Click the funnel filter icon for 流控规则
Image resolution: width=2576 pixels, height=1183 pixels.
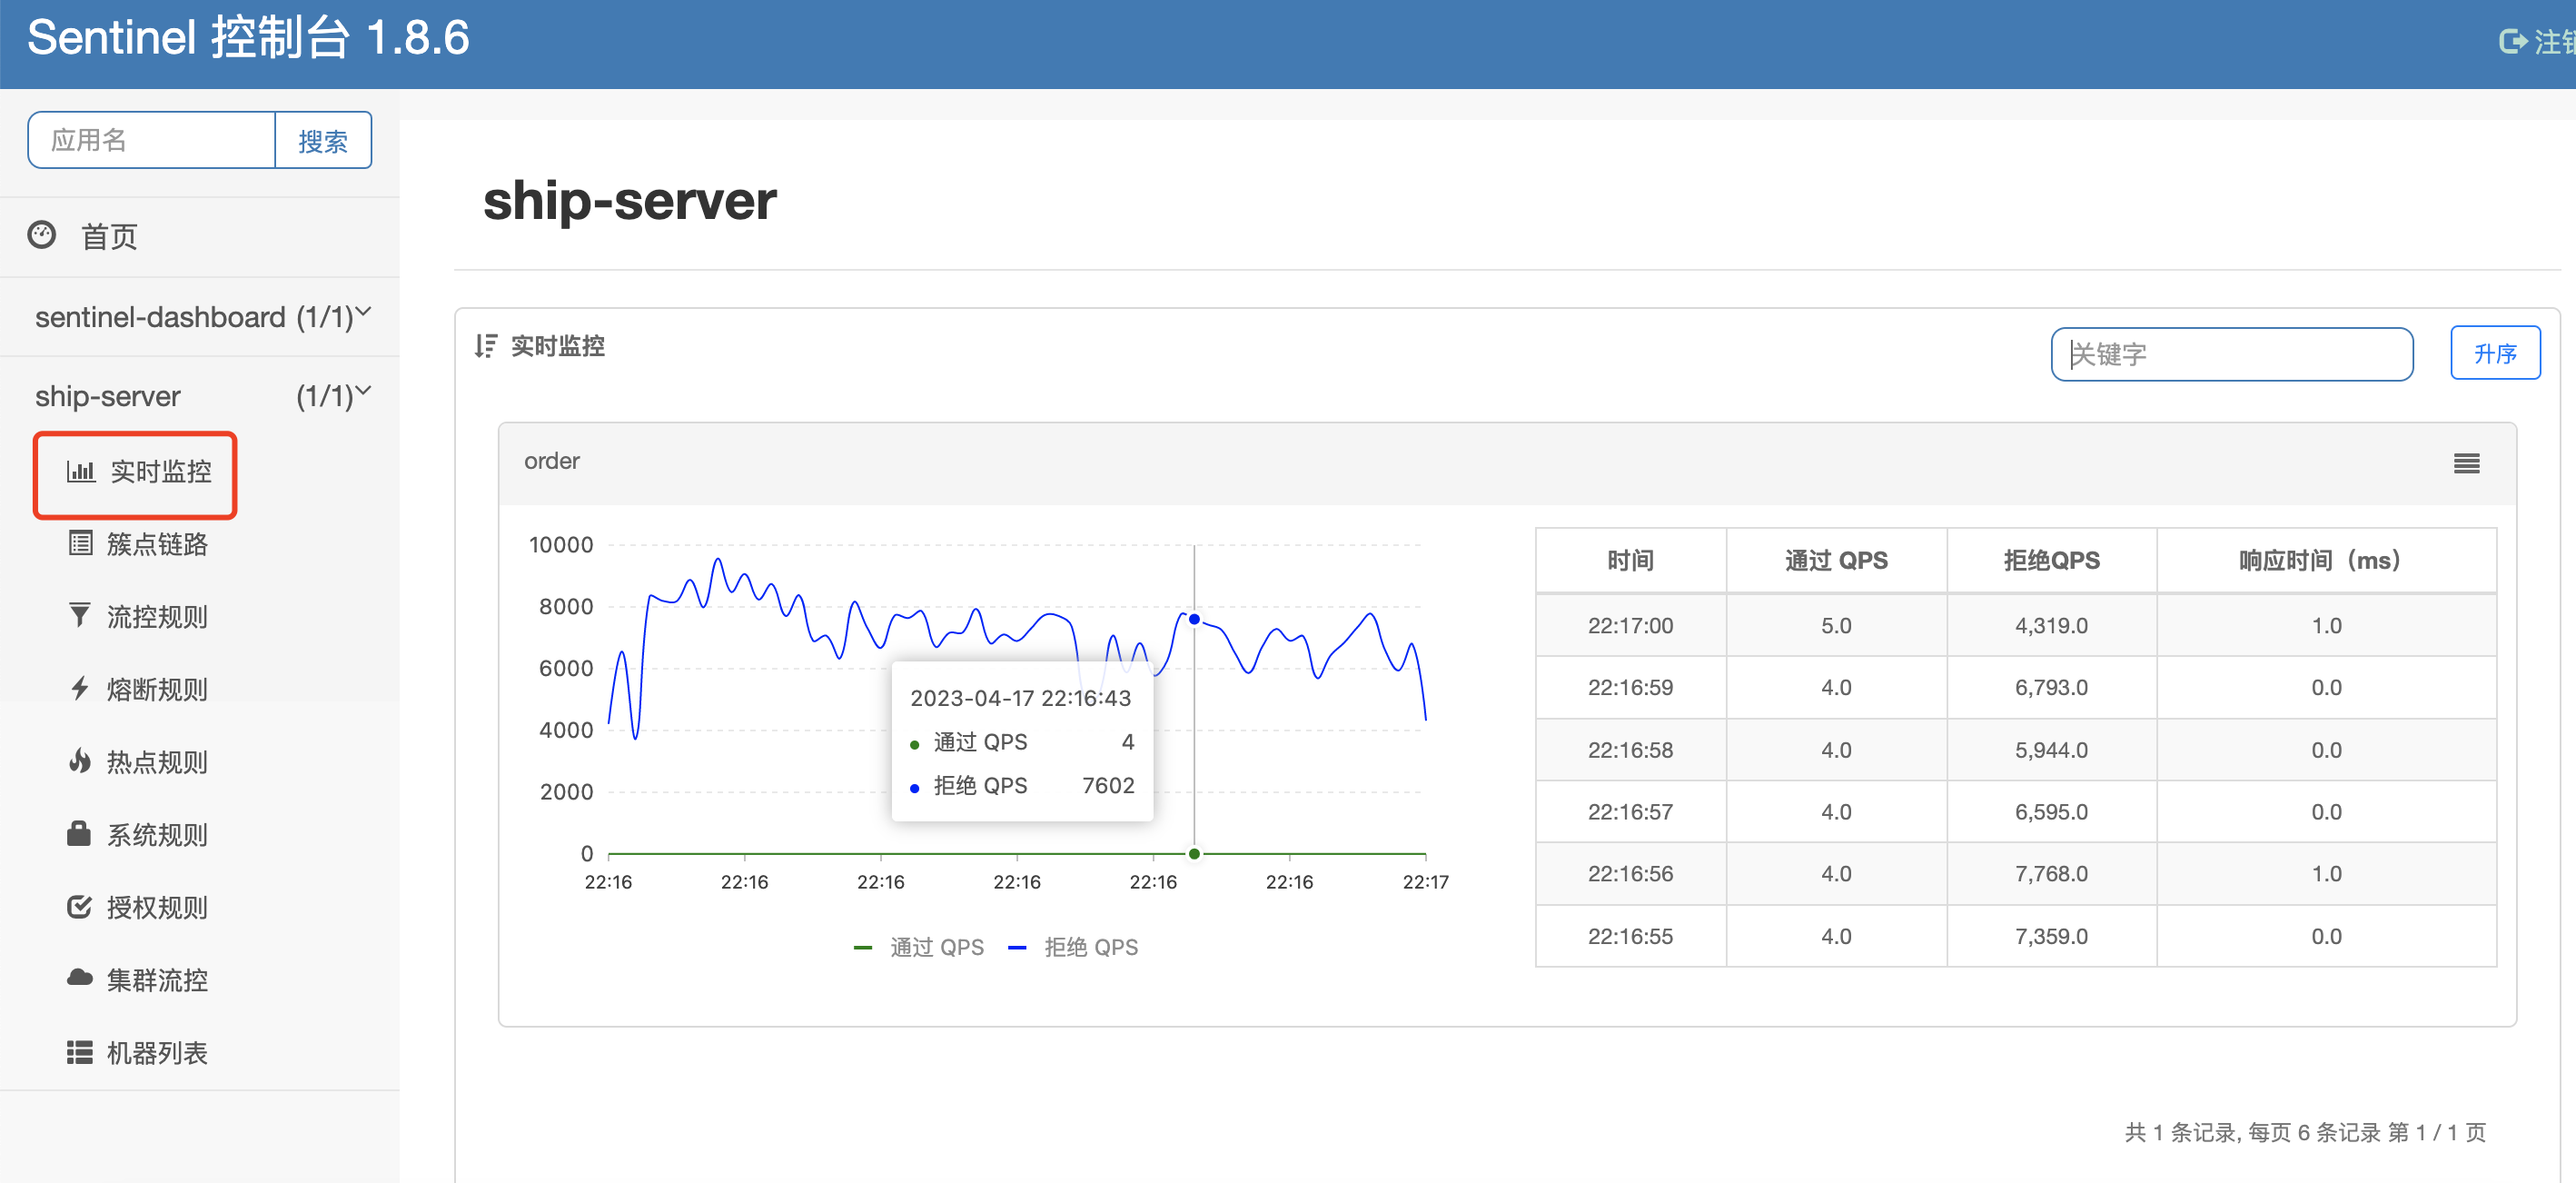80,616
